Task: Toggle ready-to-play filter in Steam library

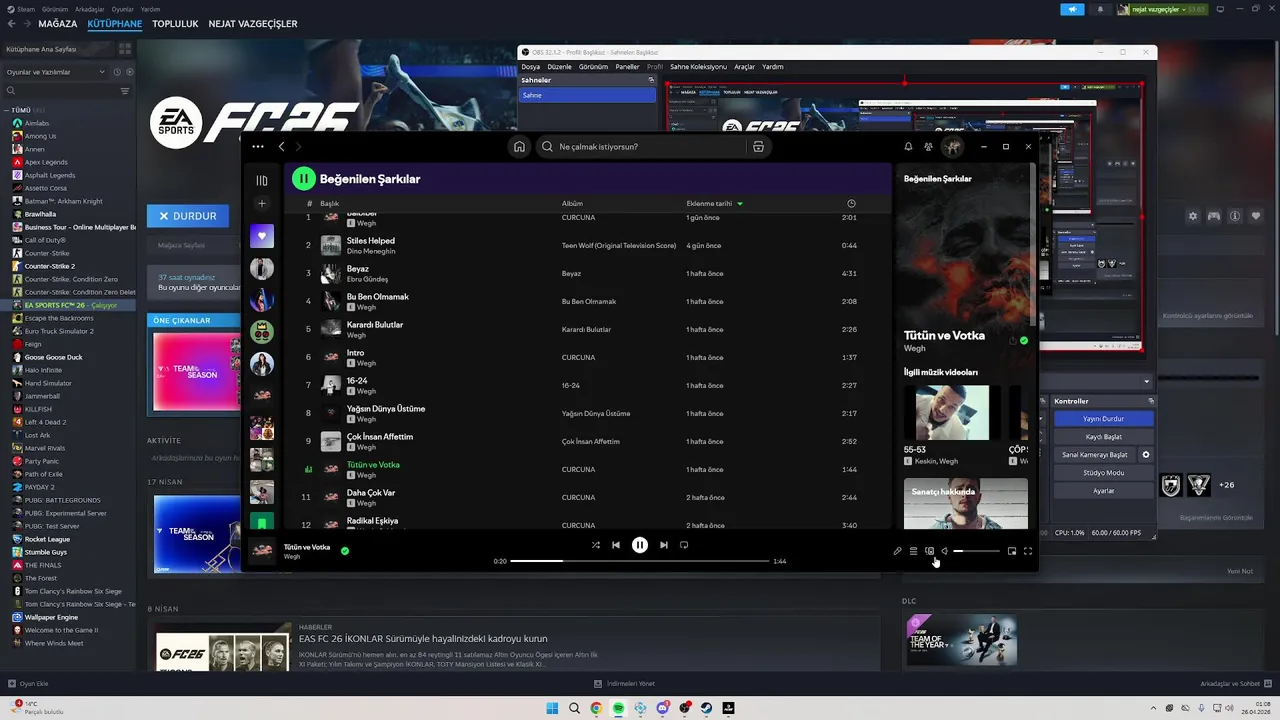Action: tap(129, 72)
